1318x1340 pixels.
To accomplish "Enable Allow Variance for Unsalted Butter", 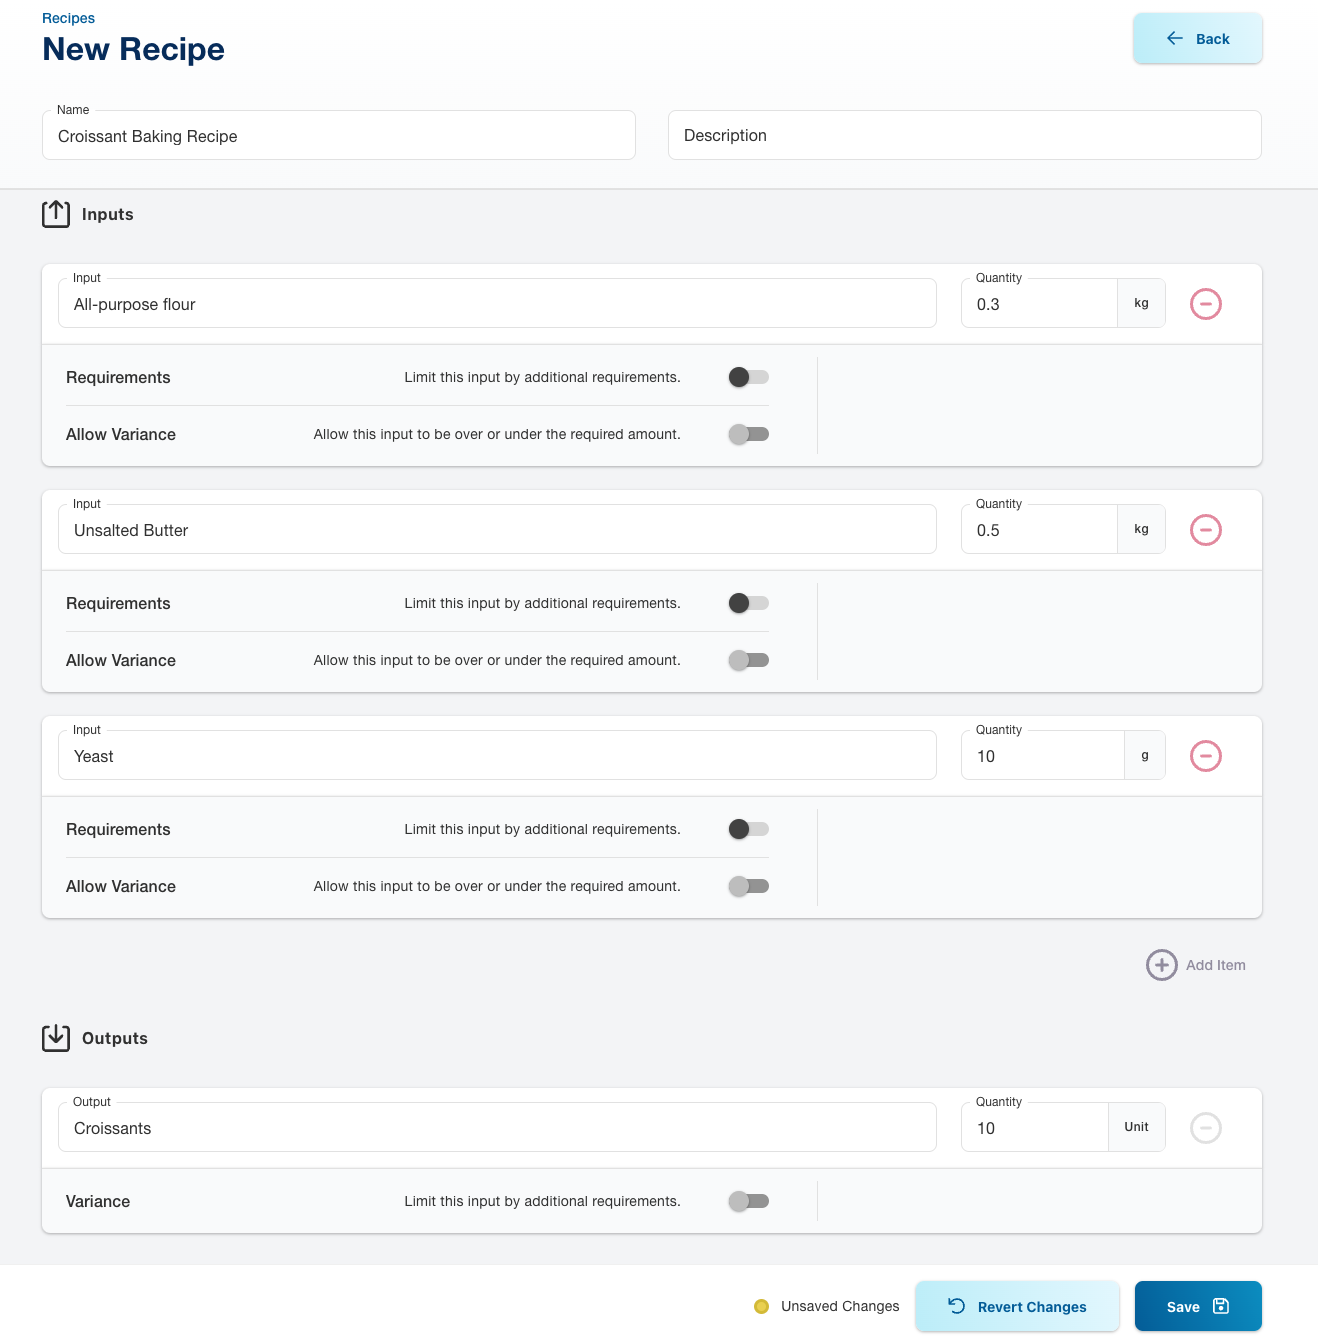I will click(748, 660).
